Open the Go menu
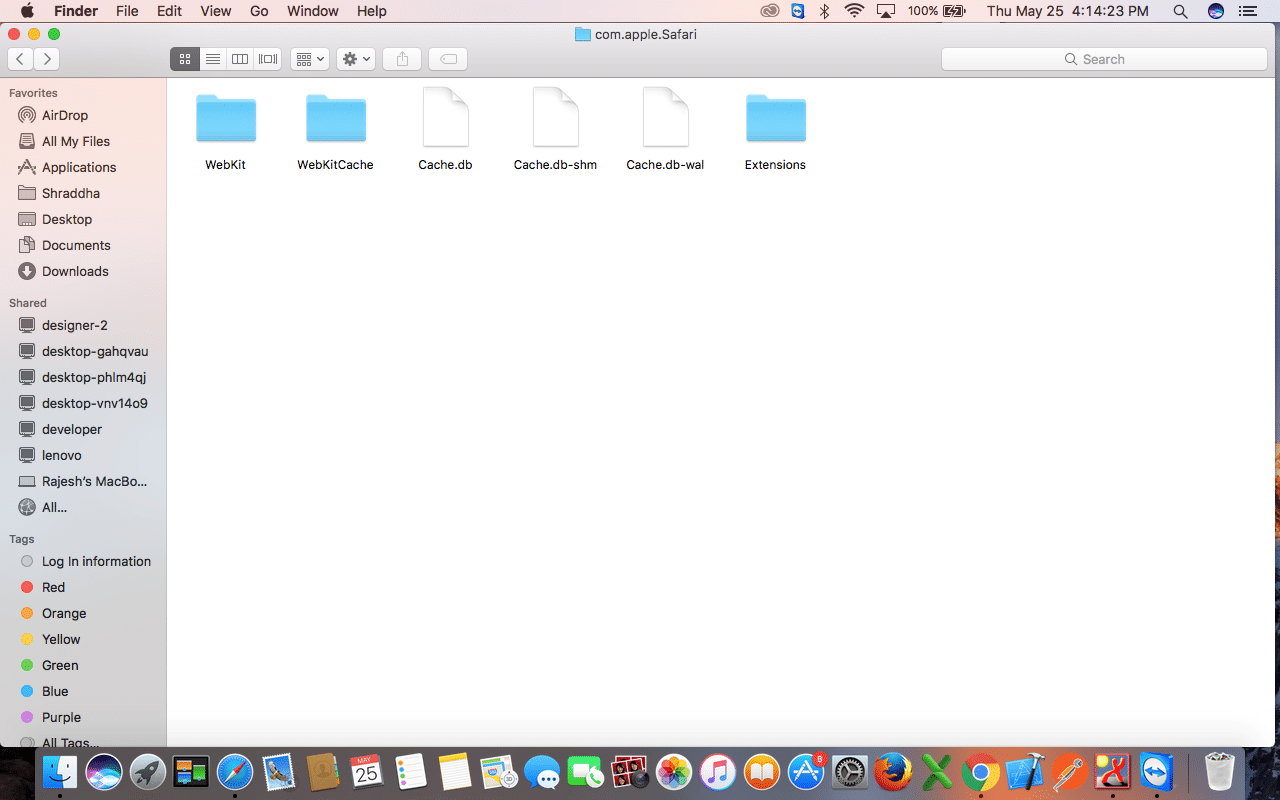The image size is (1280, 800). pos(259,11)
